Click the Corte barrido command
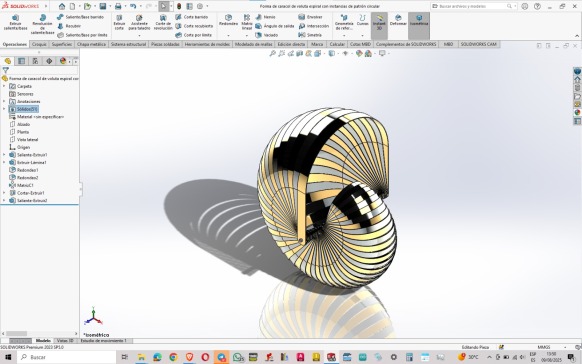 [x=192, y=17]
